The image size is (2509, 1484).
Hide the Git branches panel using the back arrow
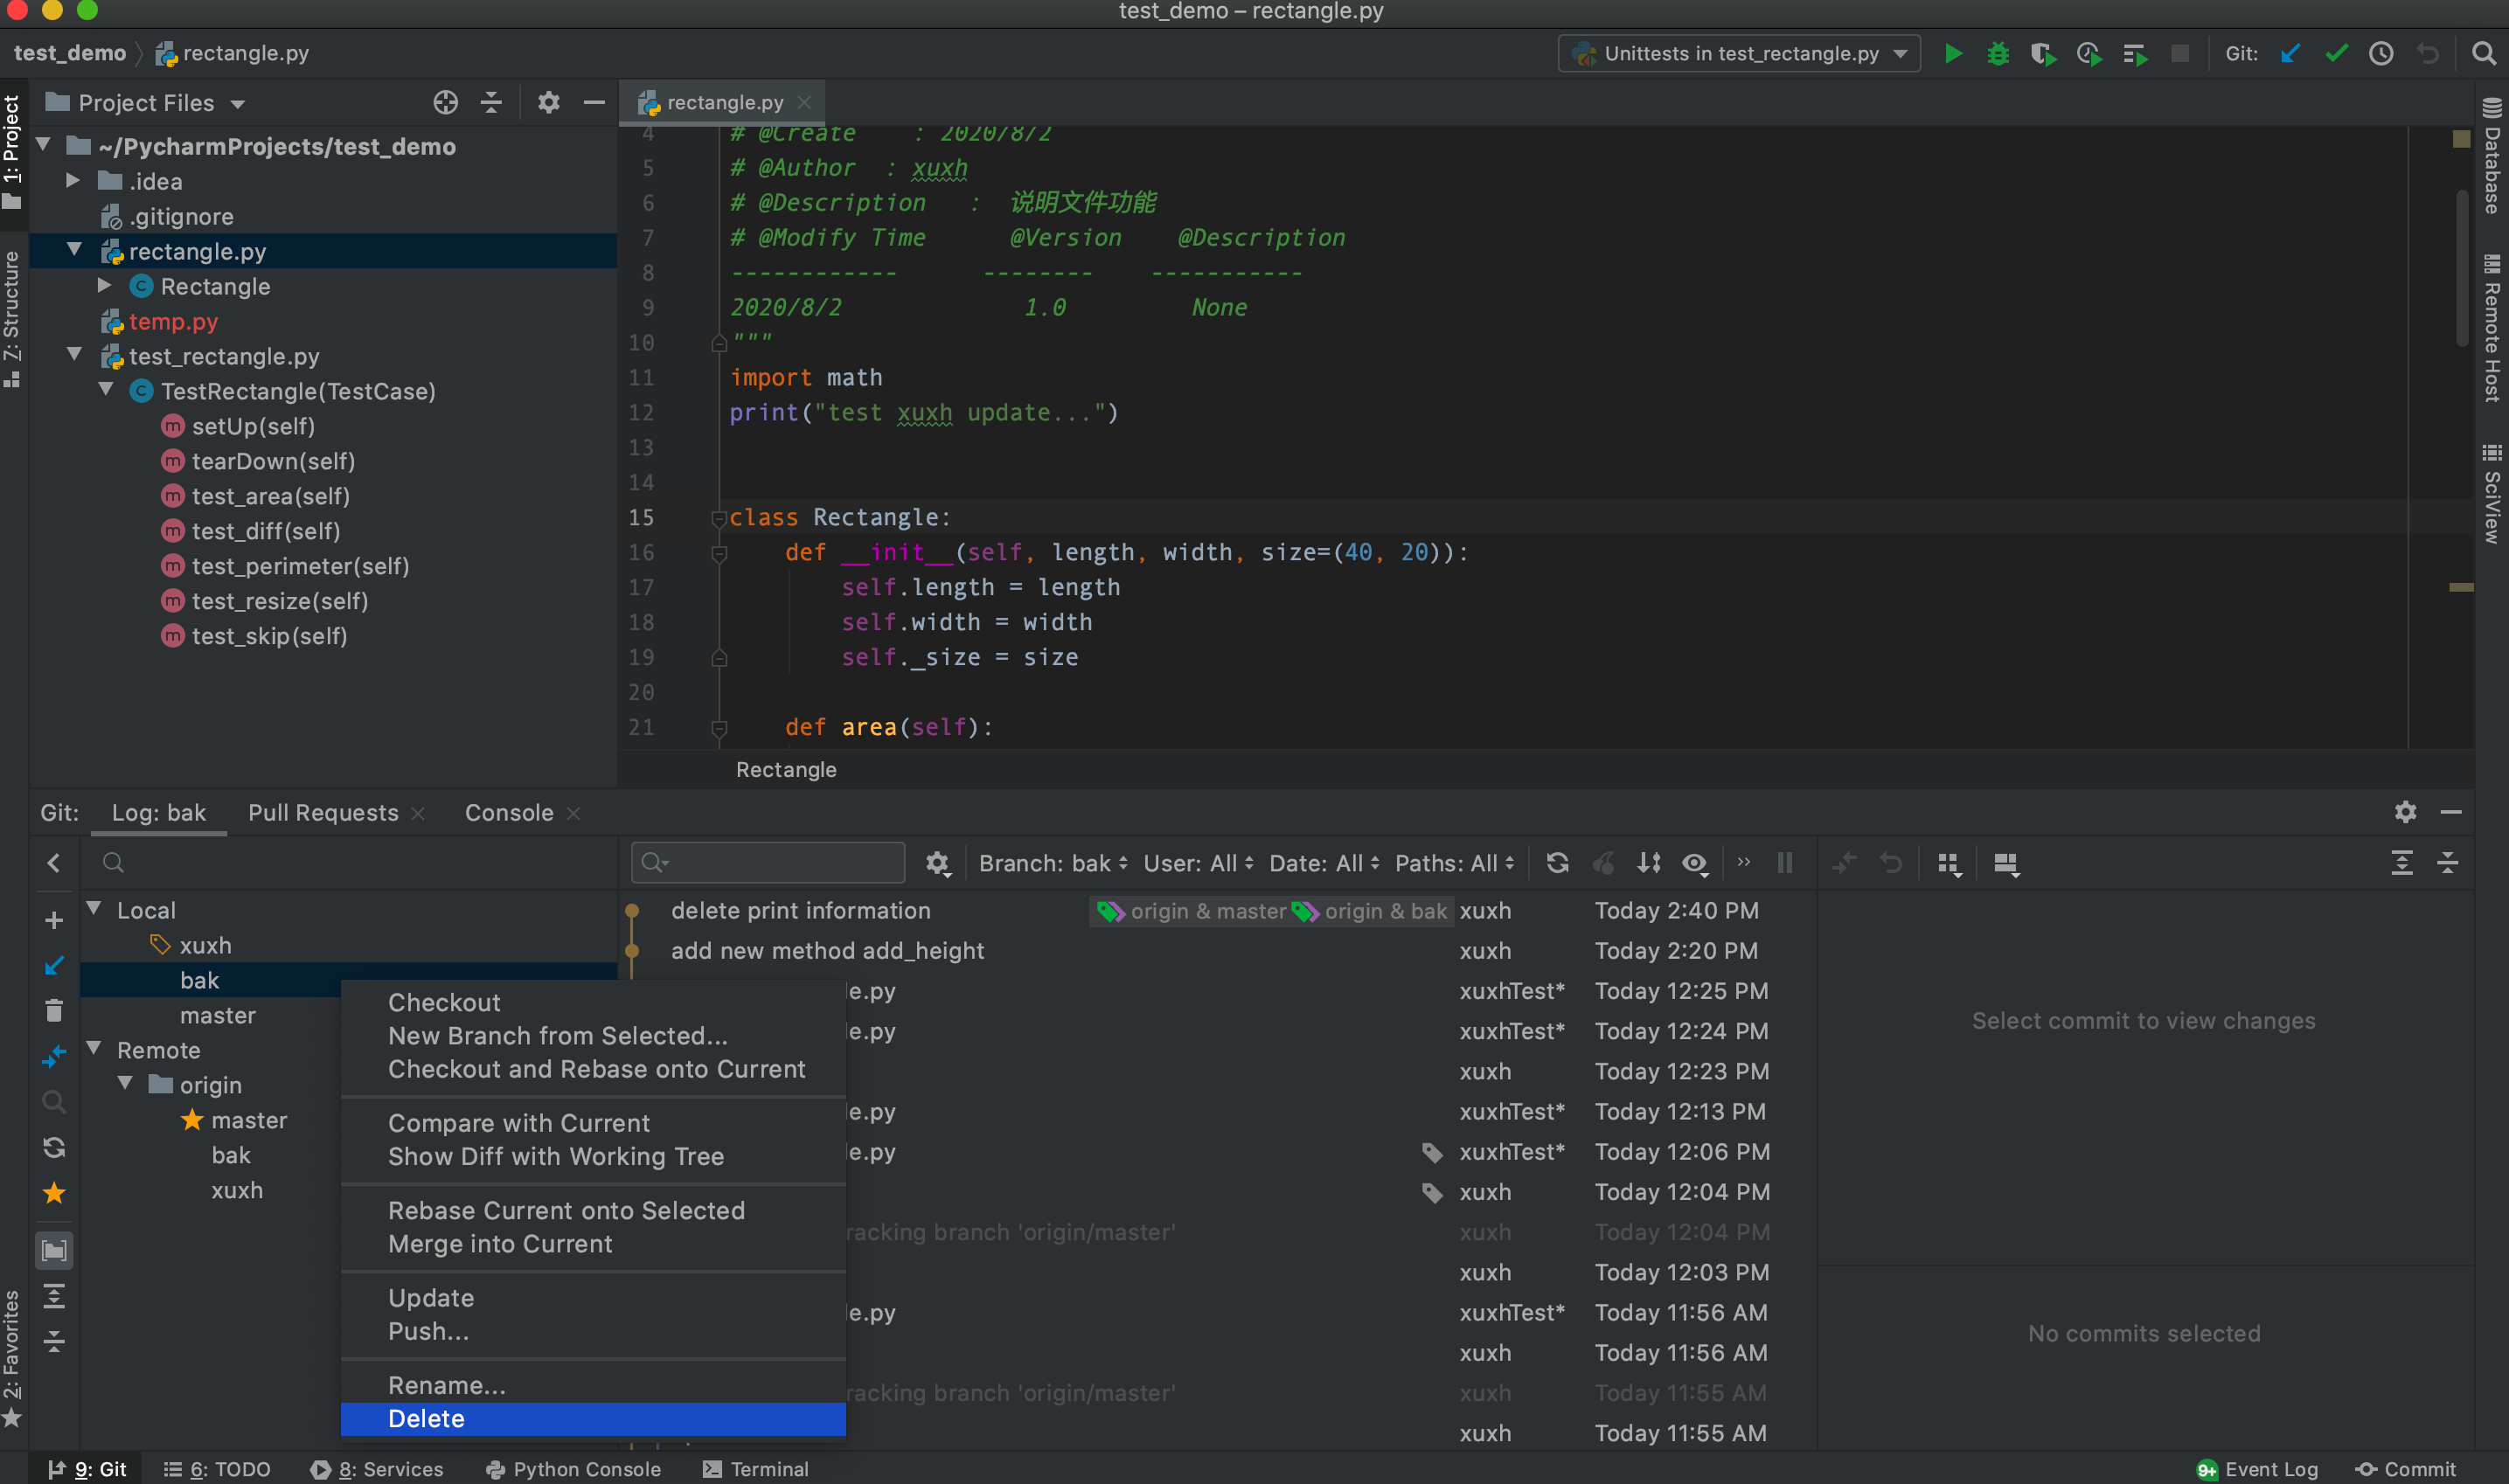[54, 862]
